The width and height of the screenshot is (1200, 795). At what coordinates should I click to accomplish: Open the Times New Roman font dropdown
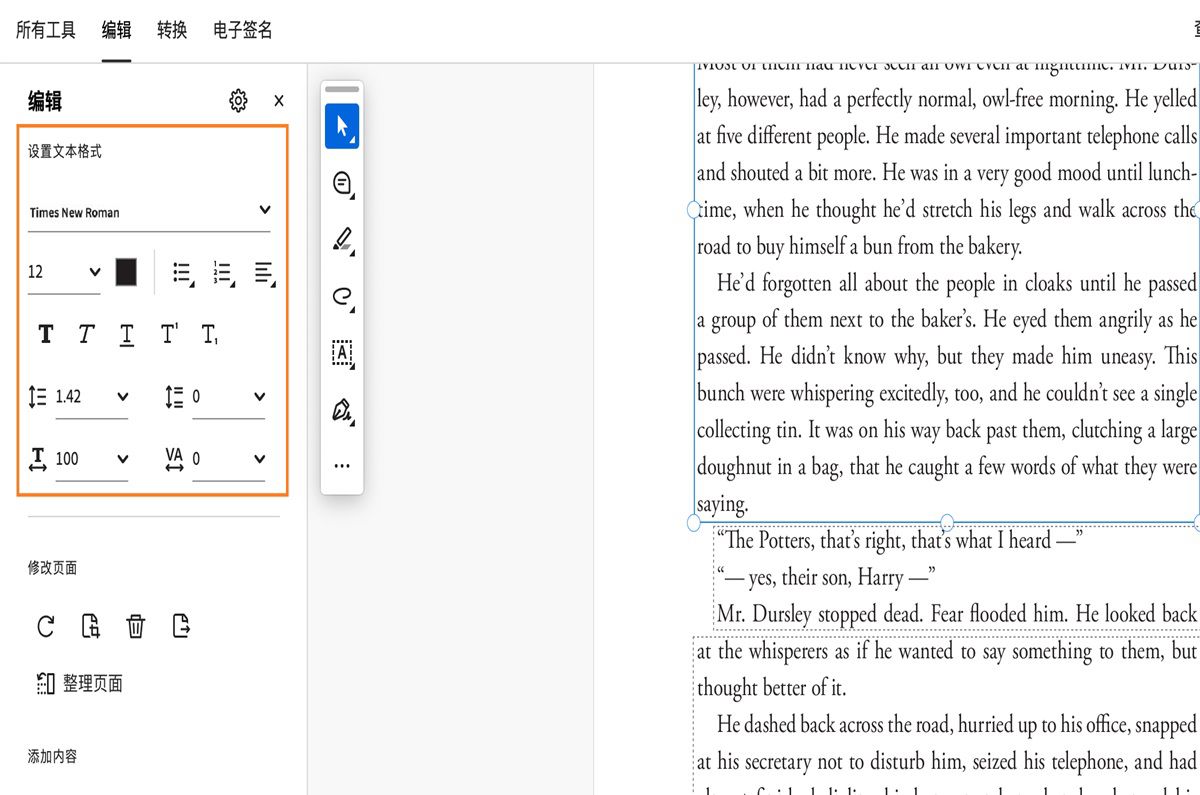(149, 211)
